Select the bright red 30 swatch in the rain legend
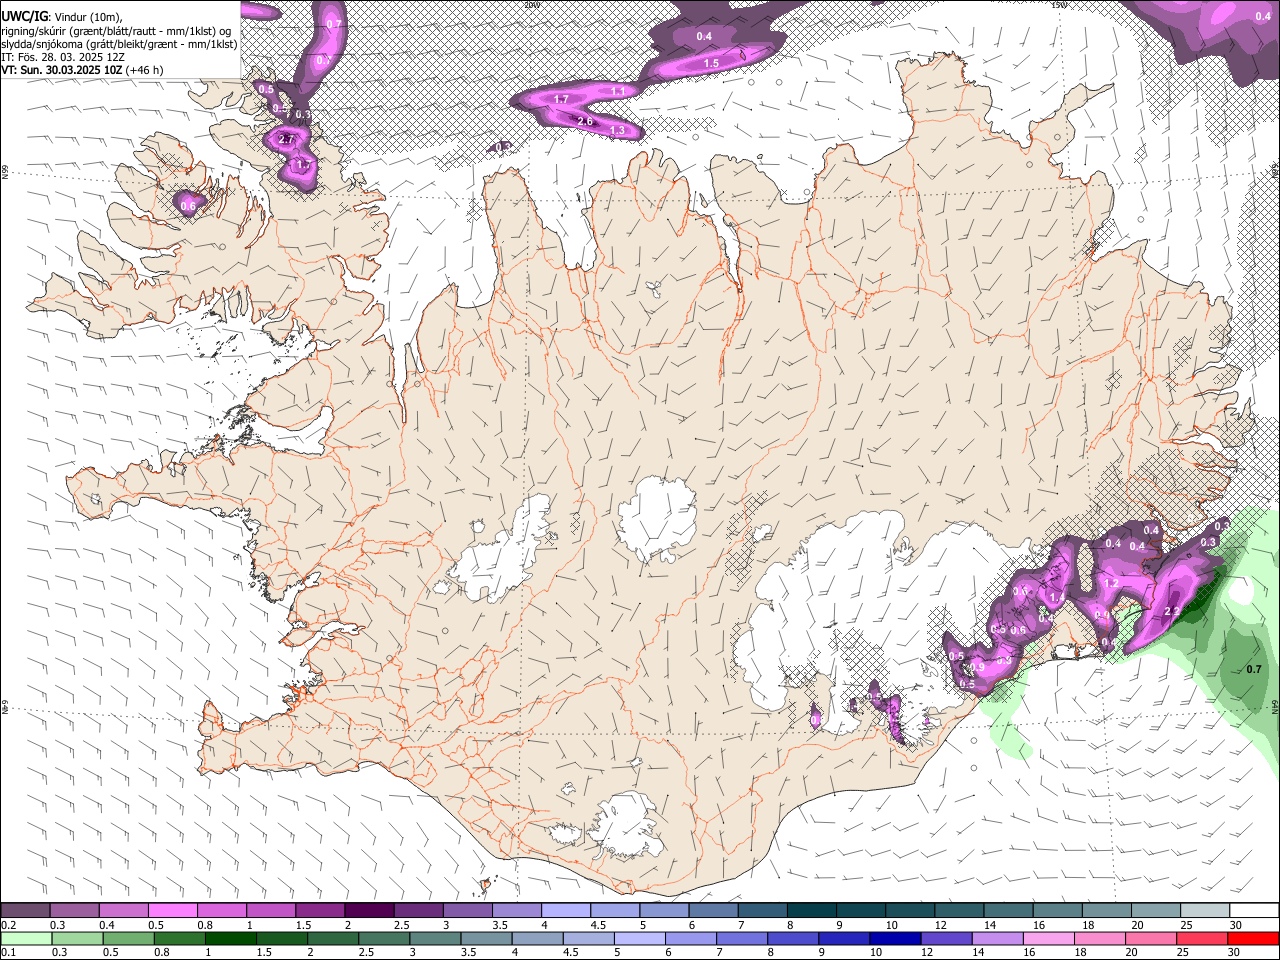Image resolution: width=1280 pixels, height=960 pixels. [x=1254, y=938]
